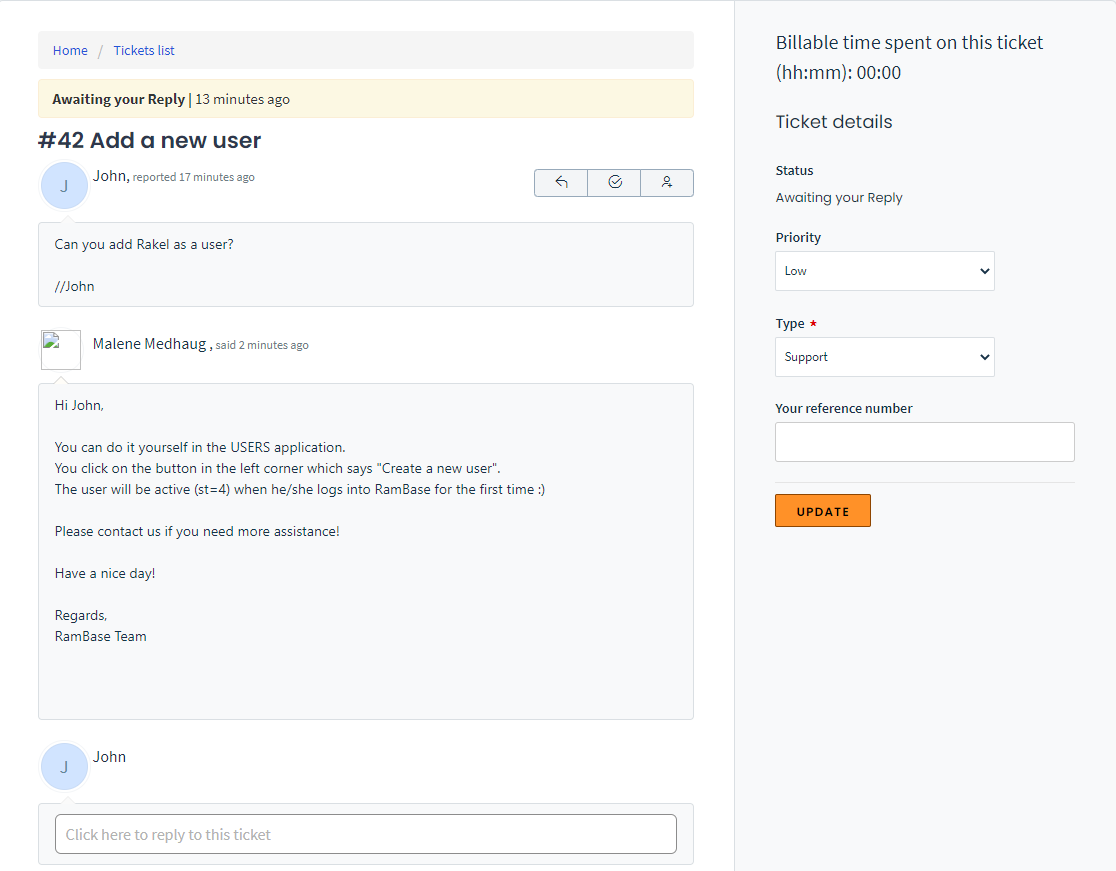
Task: Click the reply arrow icon on John's message
Action: click(560, 183)
